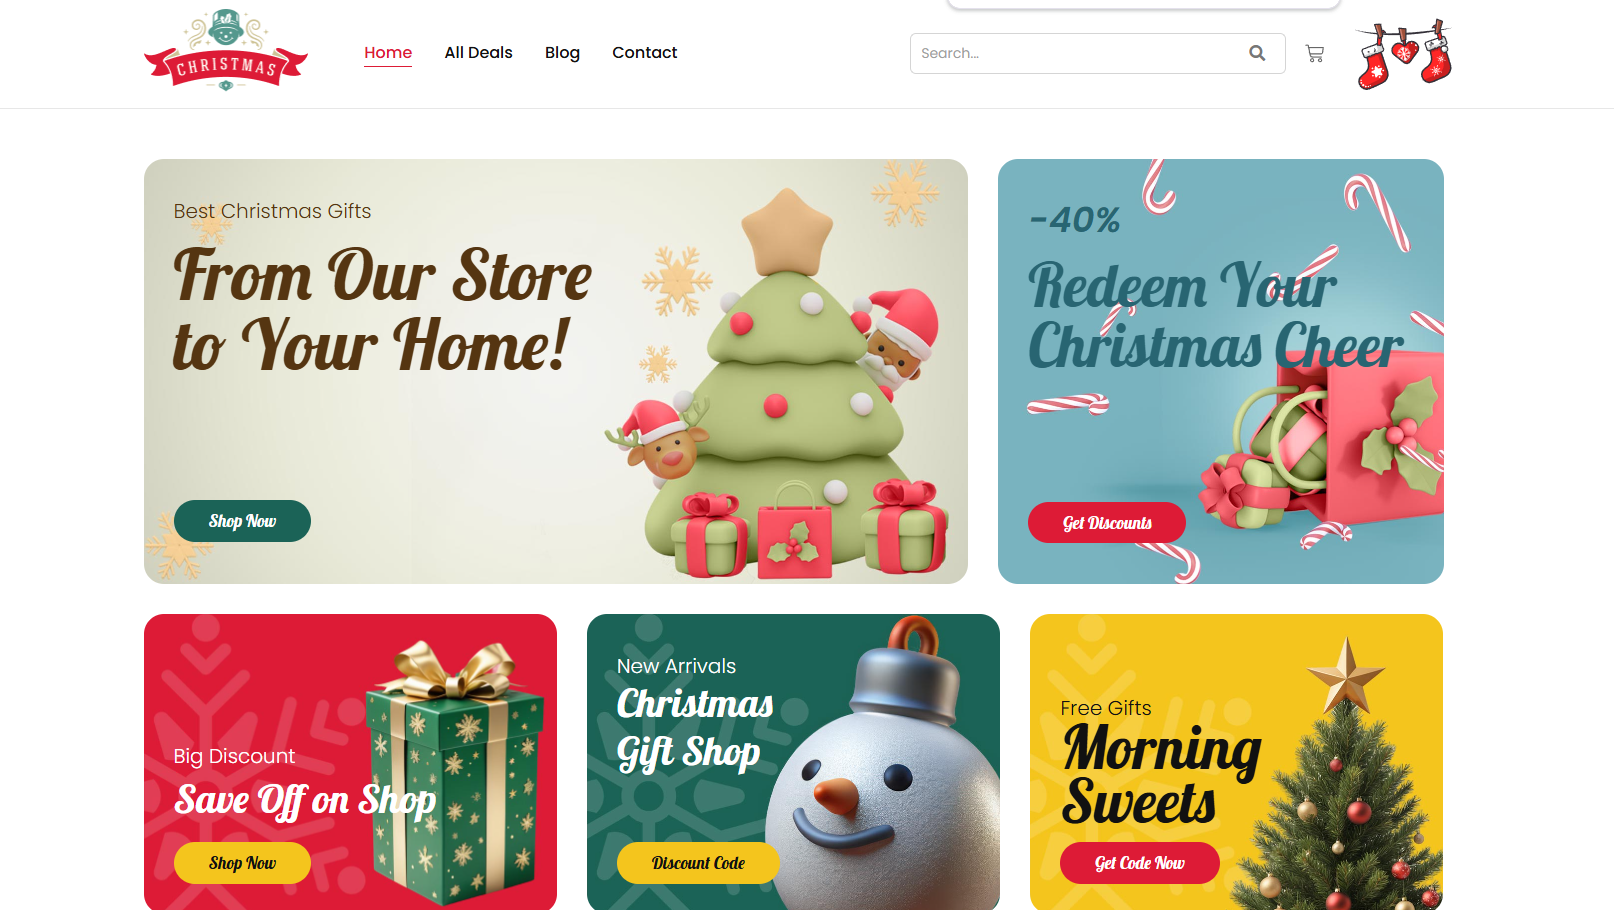Go to All Deals page
The image size is (1614, 910).
(478, 52)
